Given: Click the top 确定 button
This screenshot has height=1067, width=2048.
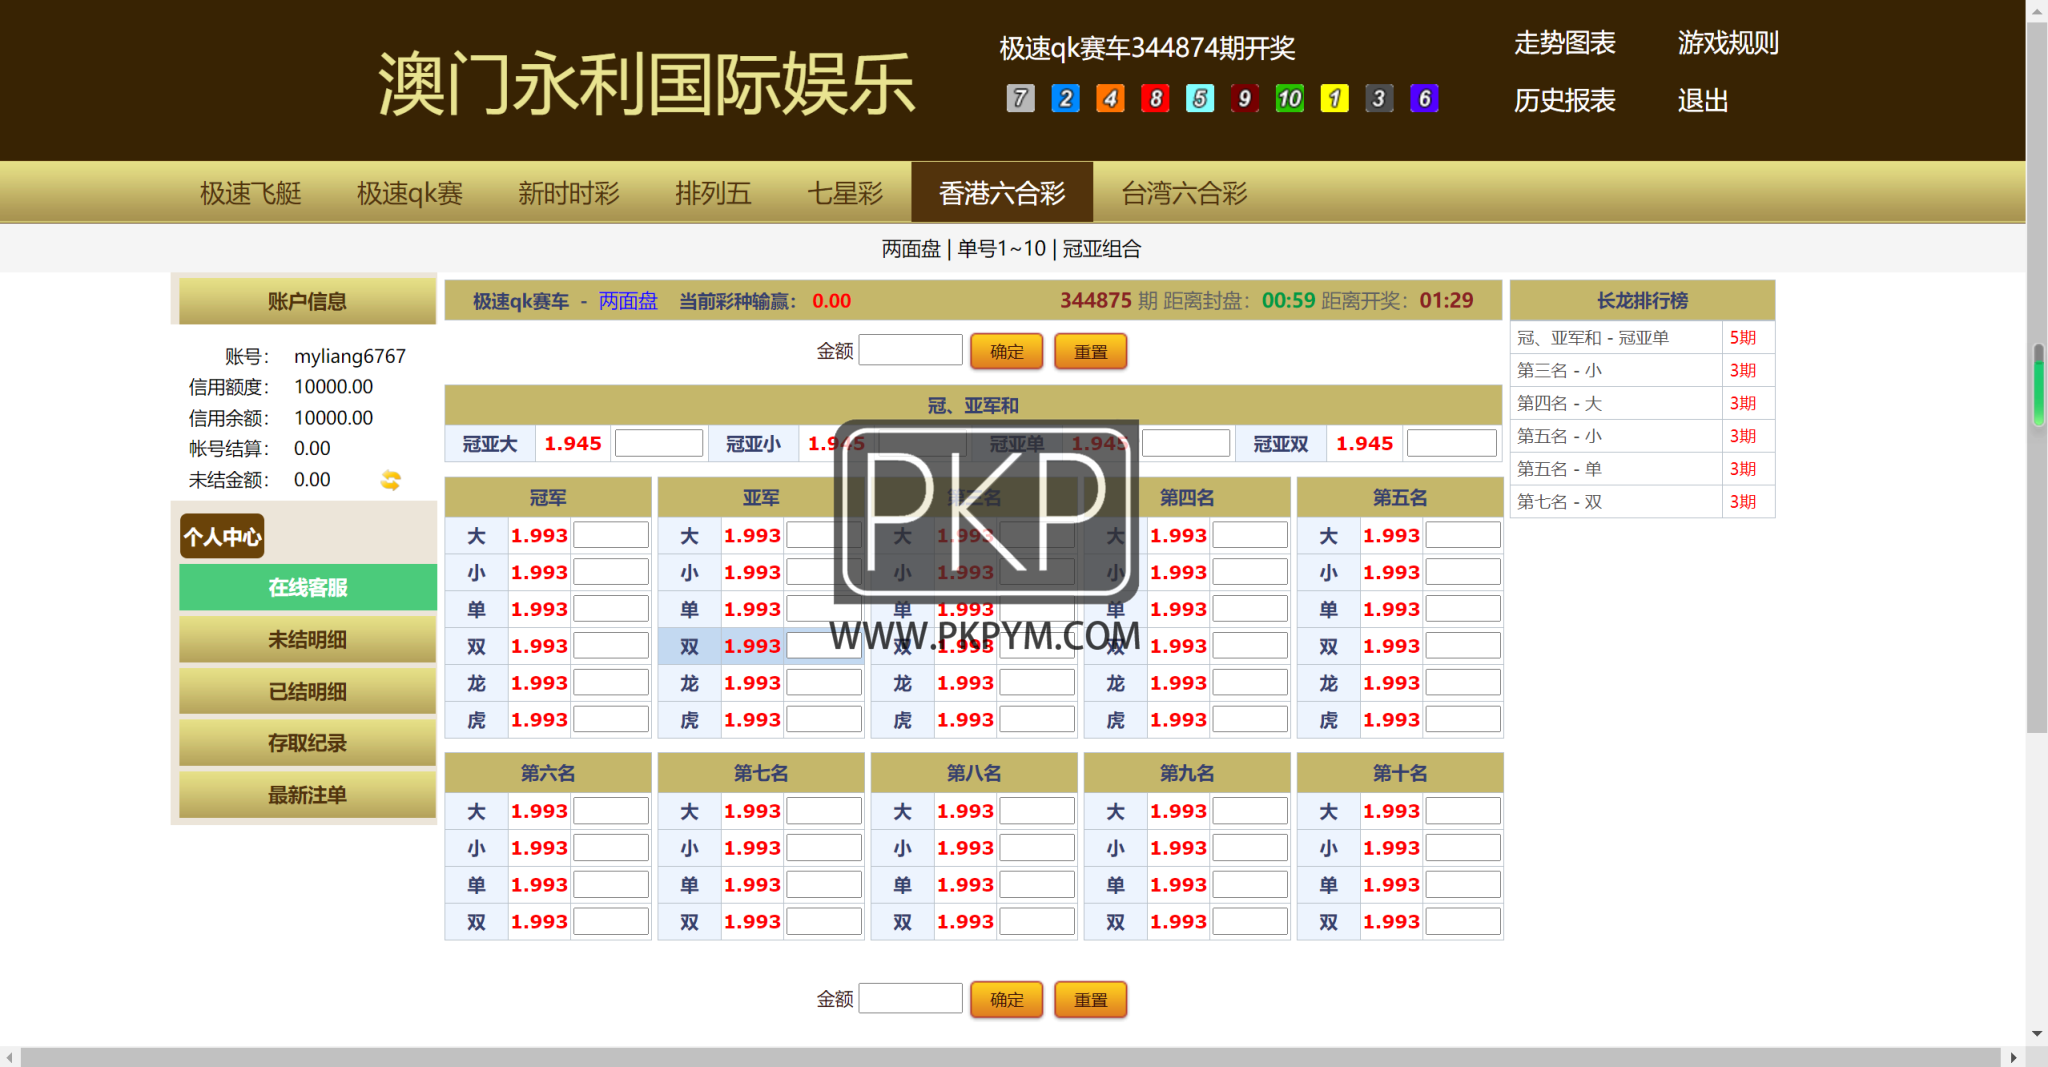Looking at the screenshot, I should (x=1006, y=352).
